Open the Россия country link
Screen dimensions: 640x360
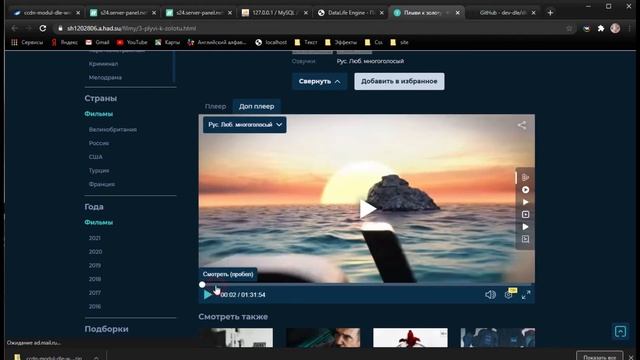(99, 143)
